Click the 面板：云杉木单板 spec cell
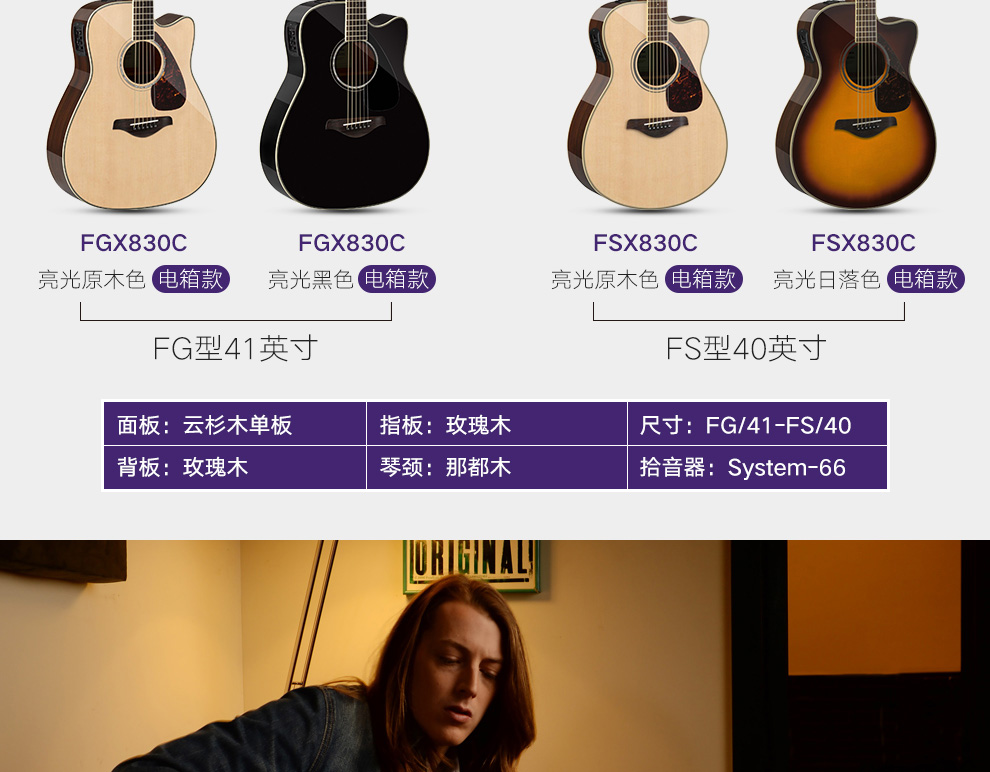The width and height of the screenshot is (990, 772). click(235, 424)
